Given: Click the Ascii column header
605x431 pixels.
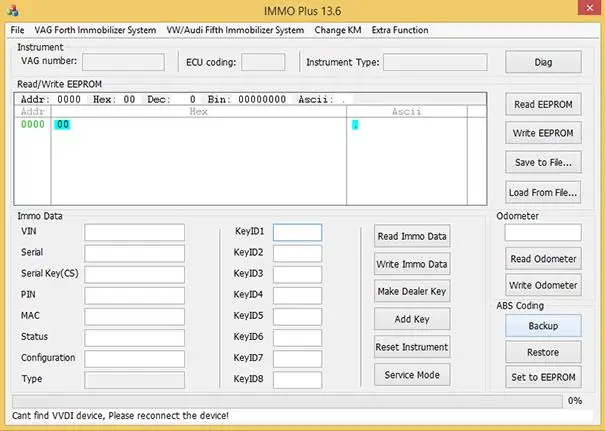Looking at the screenshot, I should [407, 112].
